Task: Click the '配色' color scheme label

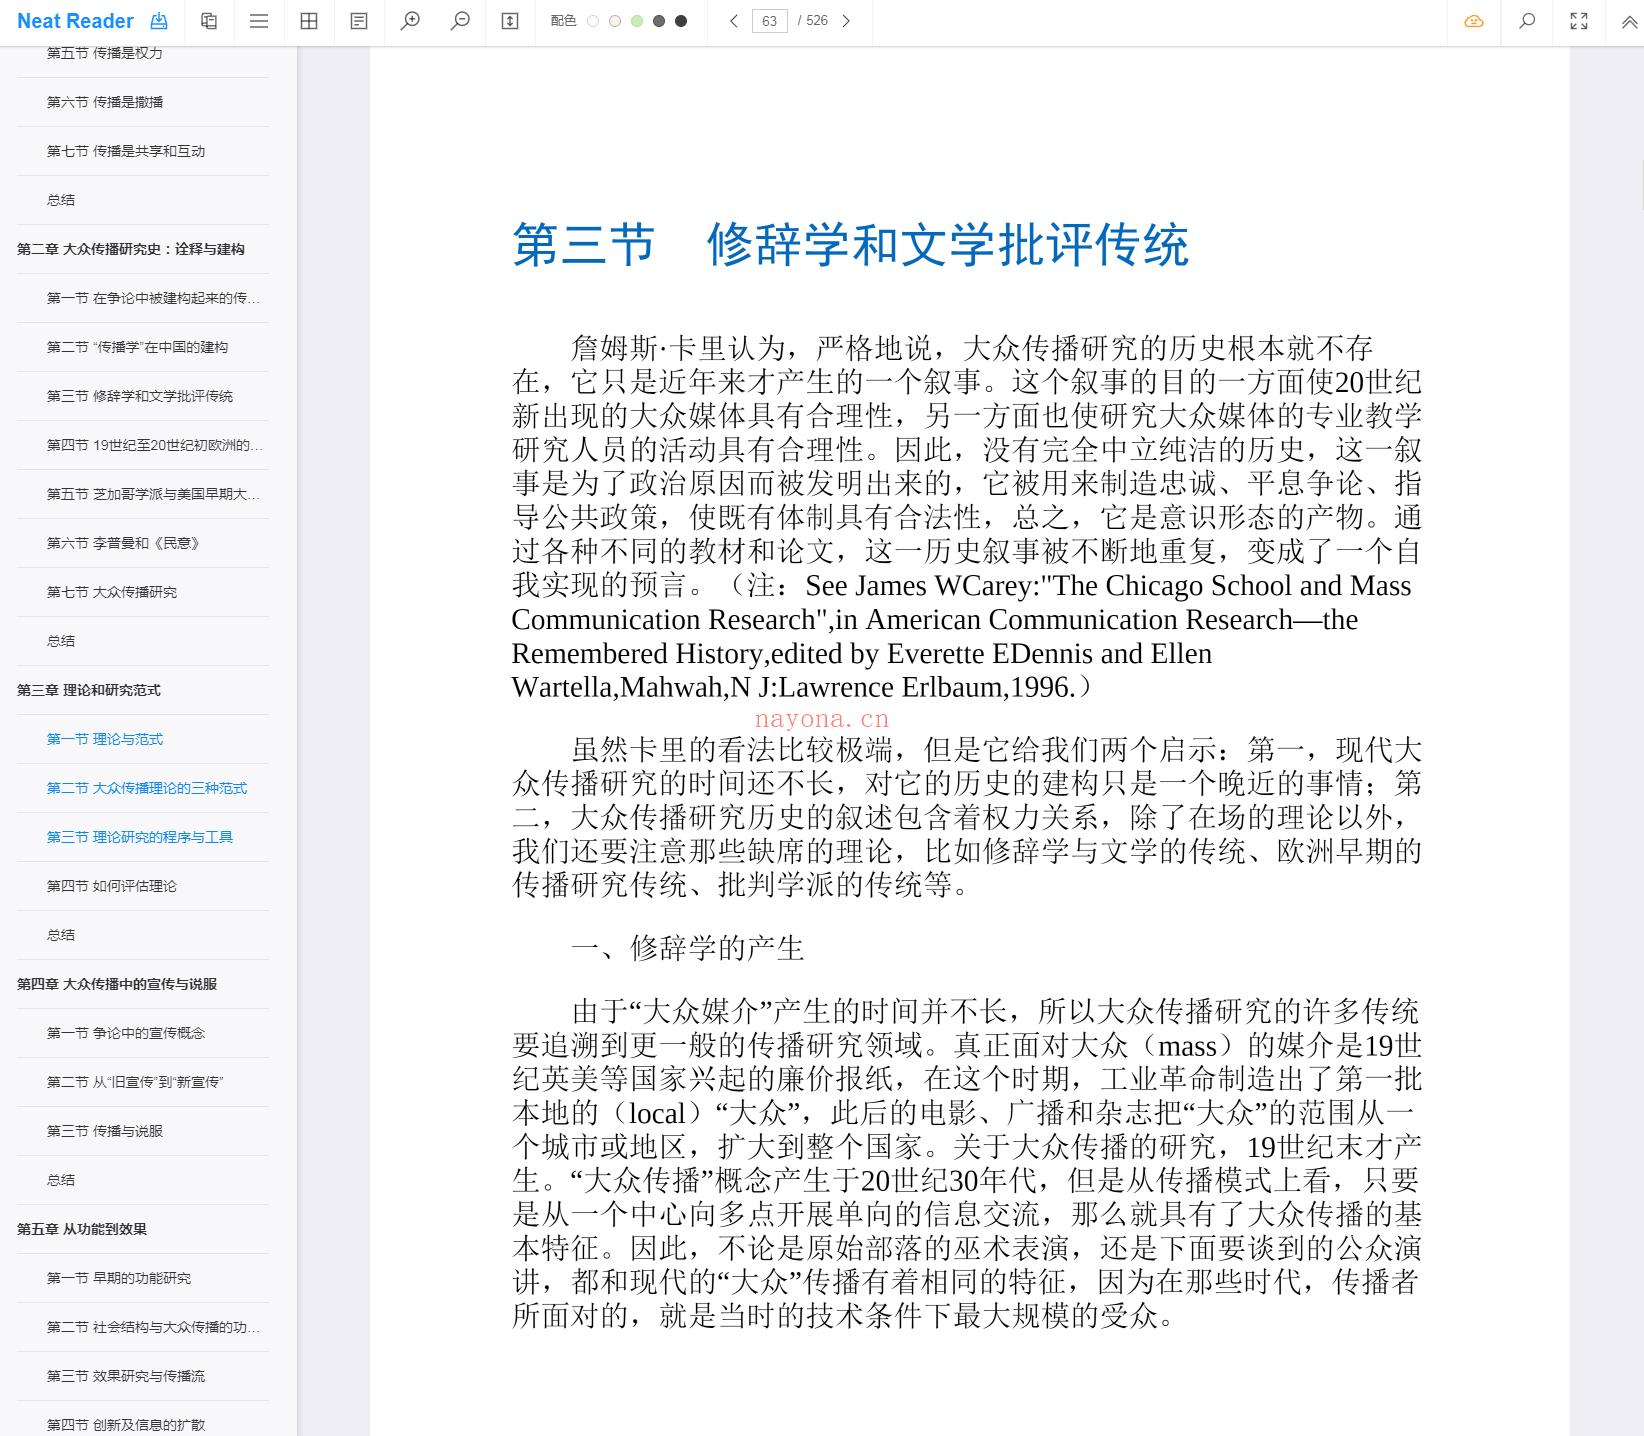Action: [563, 21]
